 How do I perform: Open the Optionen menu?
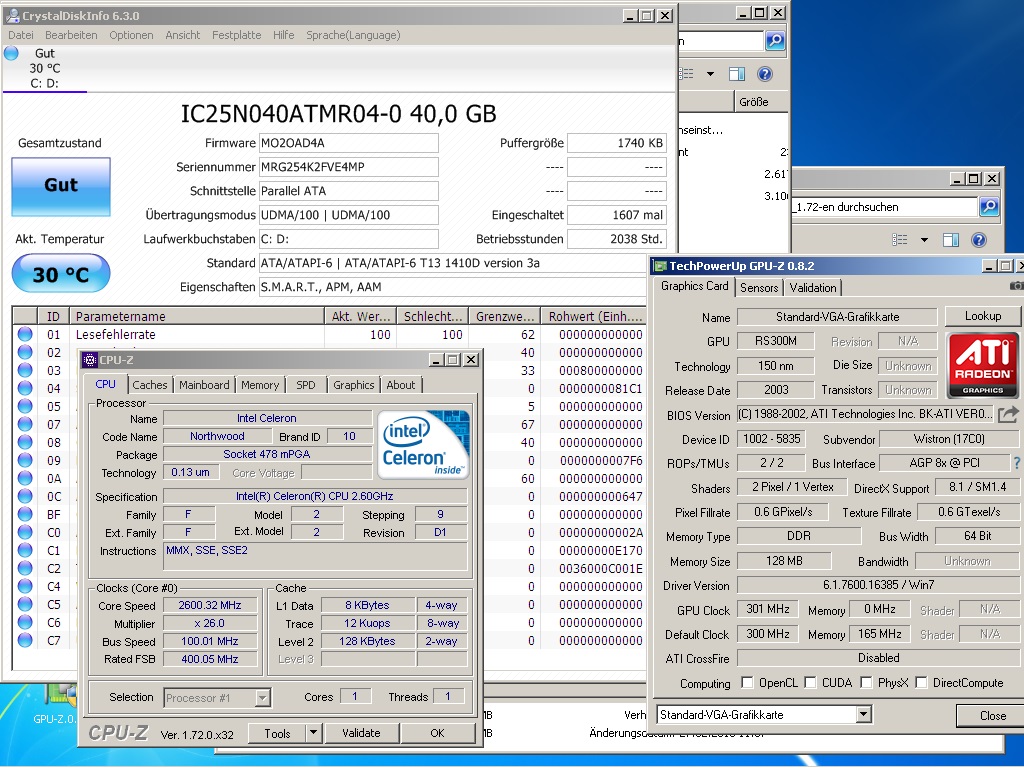coord(131,35)
